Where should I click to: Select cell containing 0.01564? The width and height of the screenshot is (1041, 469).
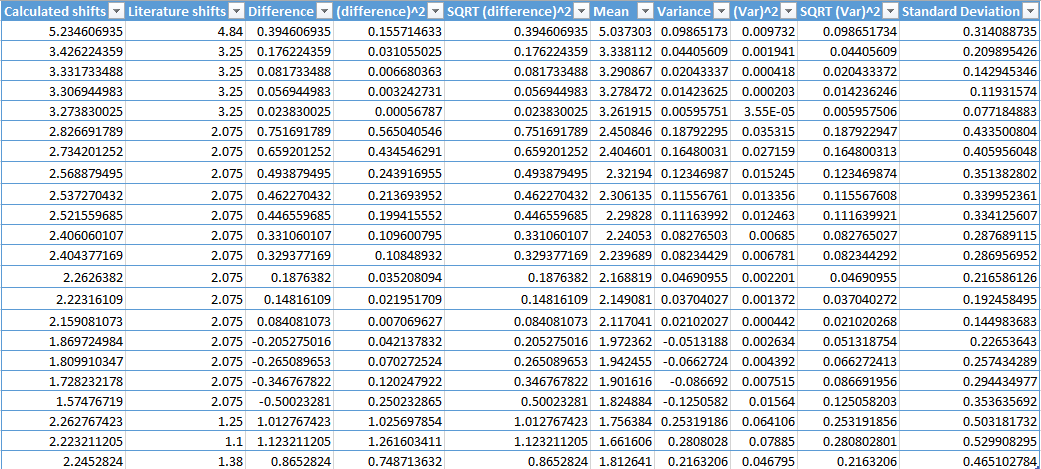pyautogui.click(x=764, y=403)
